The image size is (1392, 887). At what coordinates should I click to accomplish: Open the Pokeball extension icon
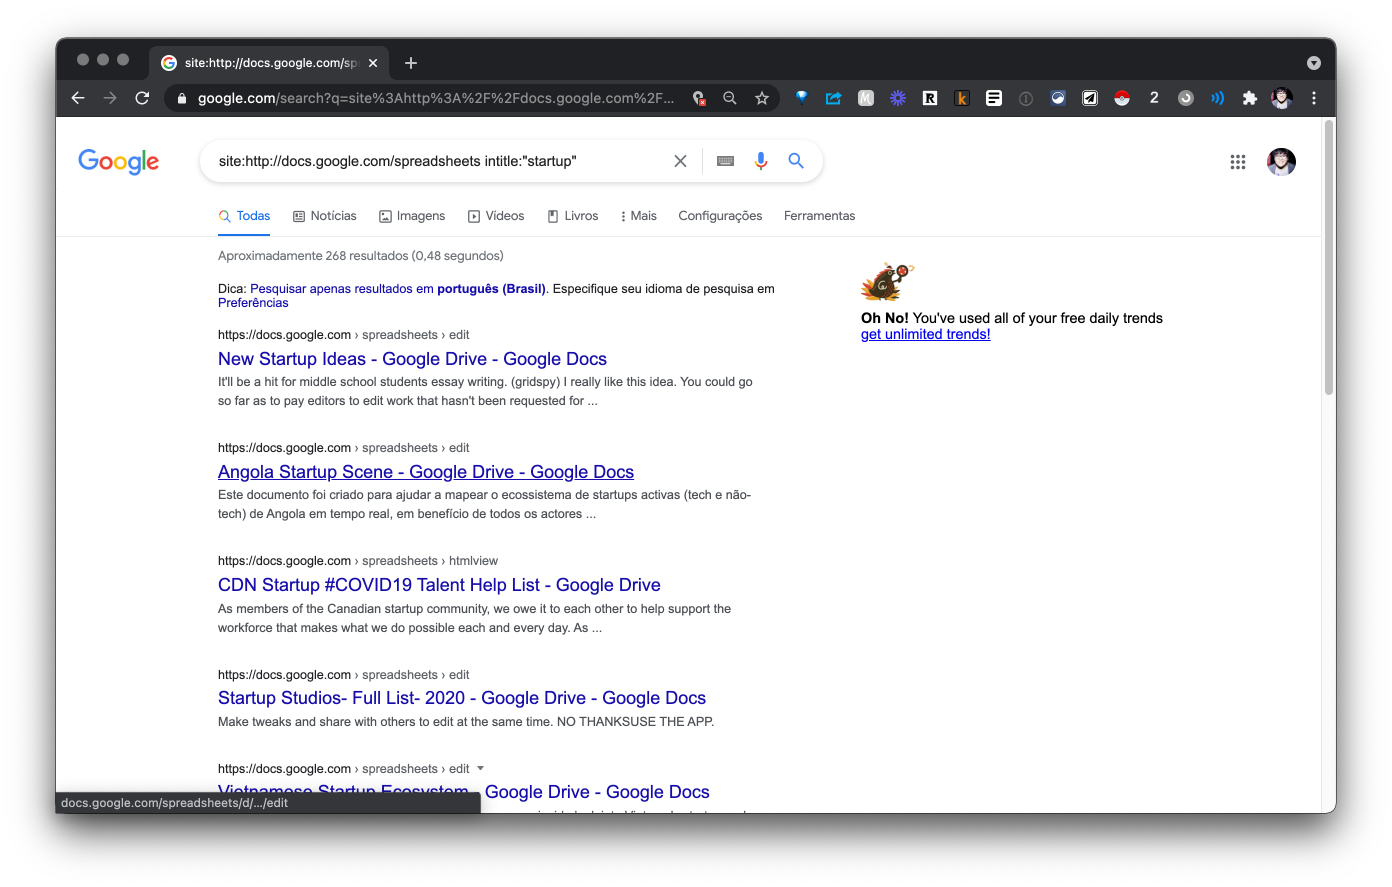[x=1122, y=98]
